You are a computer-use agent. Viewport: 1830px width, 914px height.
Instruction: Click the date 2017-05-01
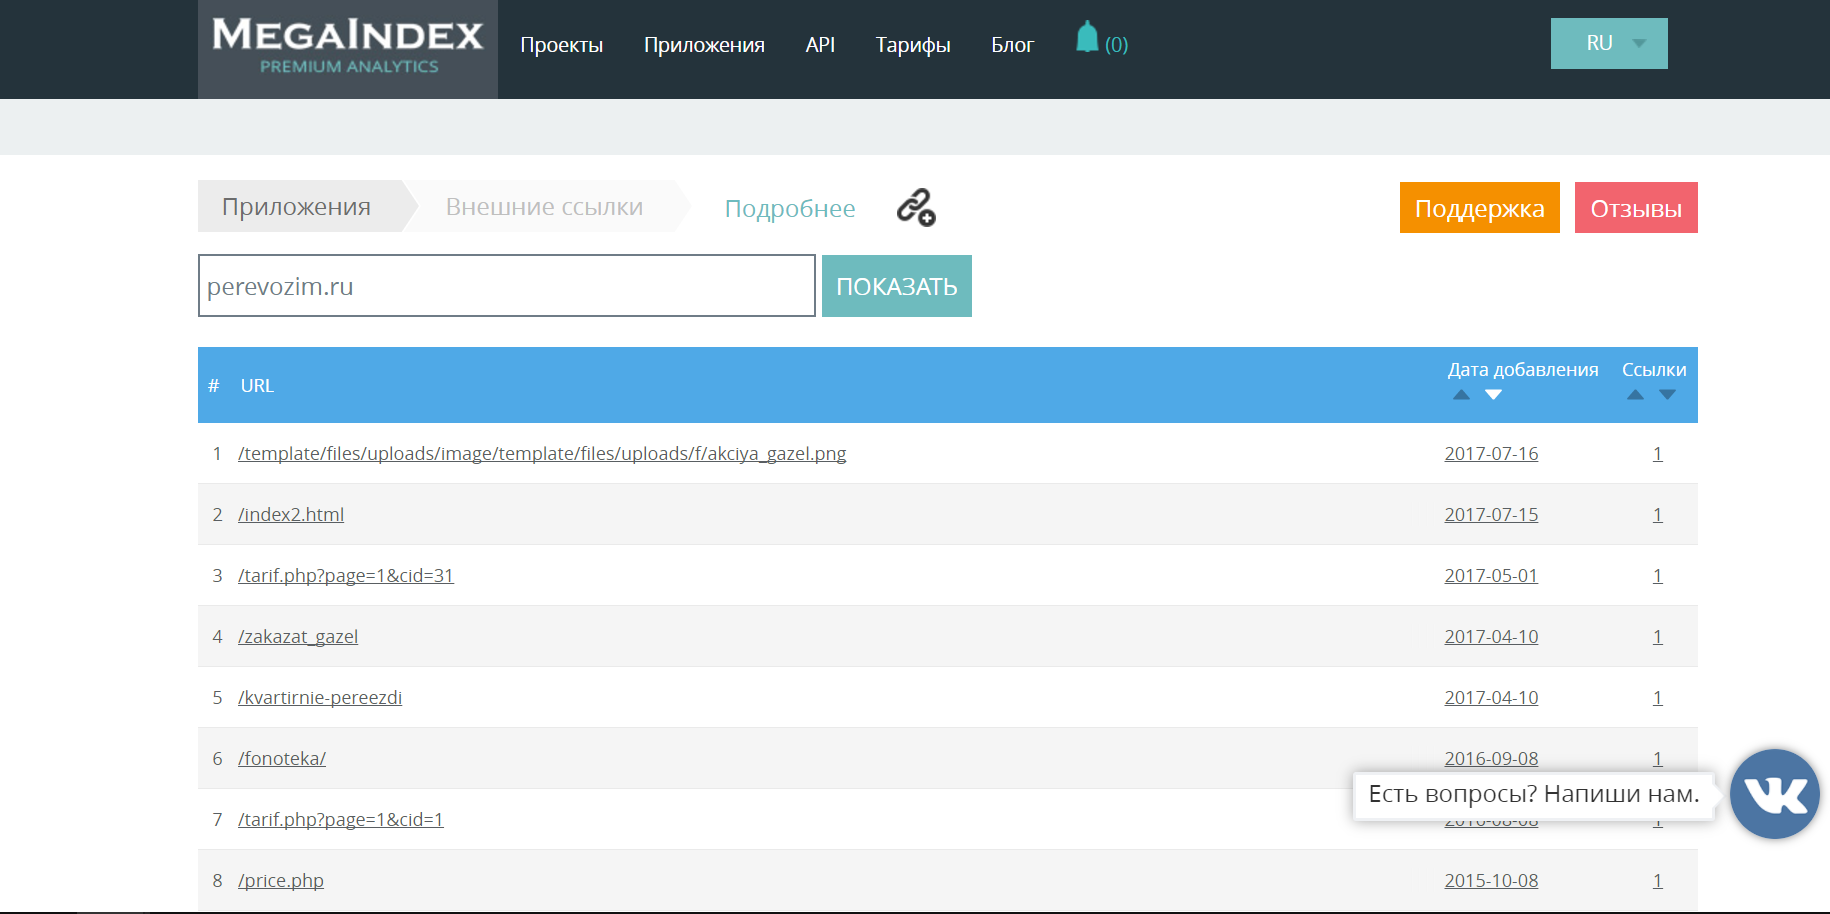tap(1491, 576)
